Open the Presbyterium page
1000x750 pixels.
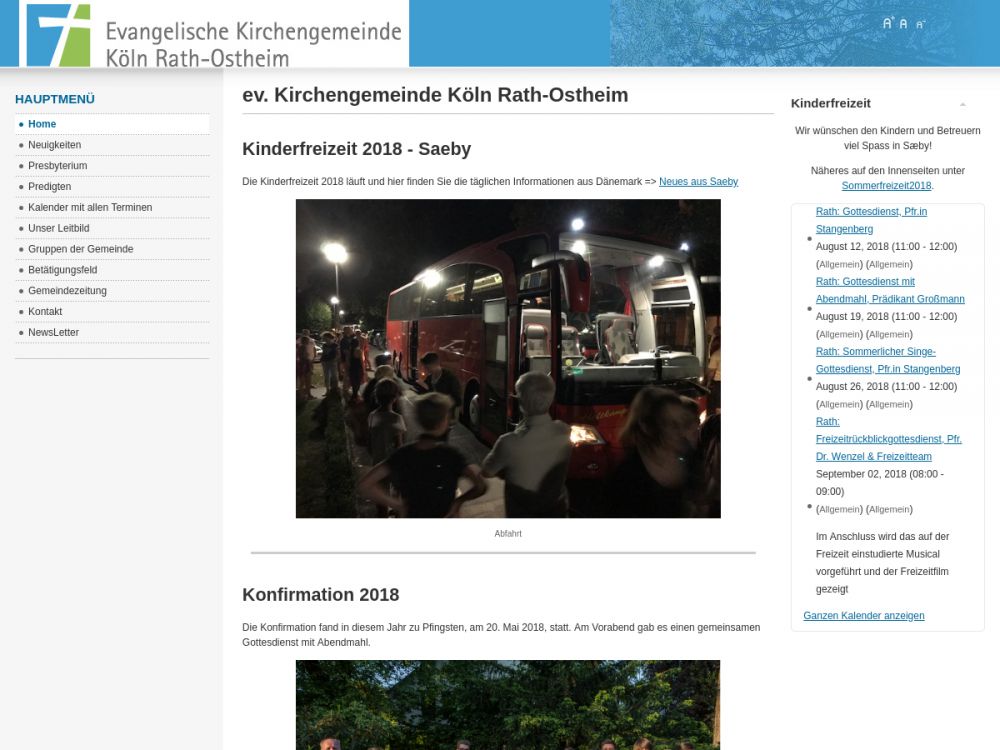point(57,166)
